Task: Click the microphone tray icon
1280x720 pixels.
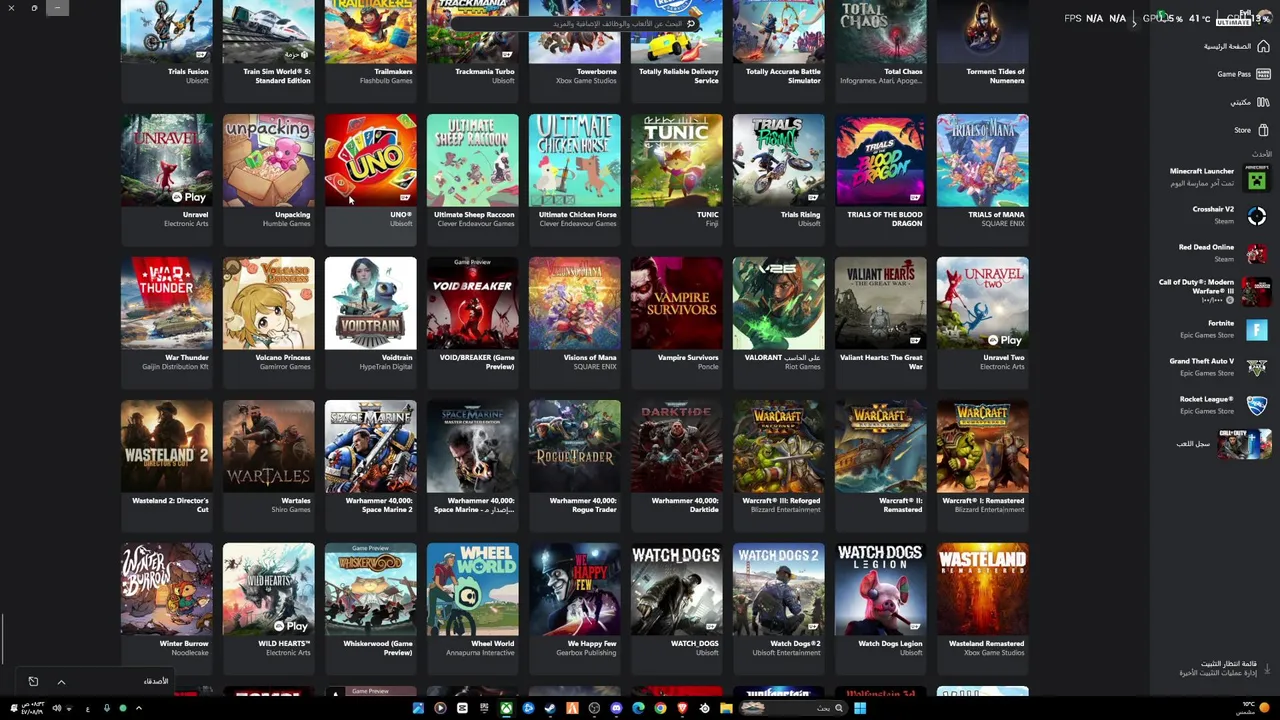Action: pos(106,708)
